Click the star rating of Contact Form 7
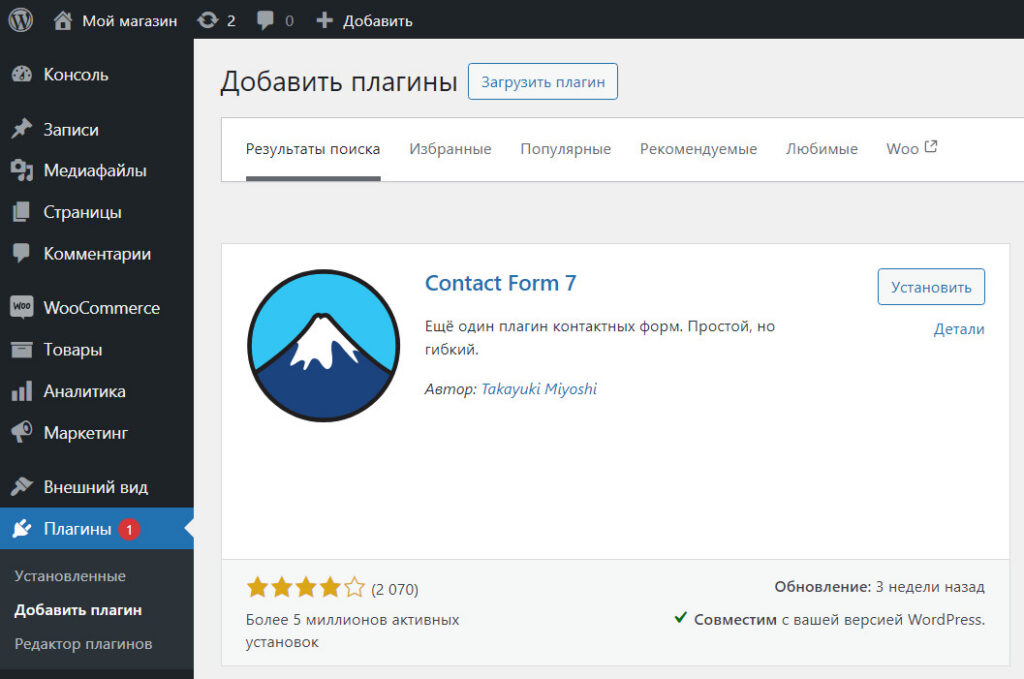The width and height of the screenshot is (1024, 679). (306, 588)
